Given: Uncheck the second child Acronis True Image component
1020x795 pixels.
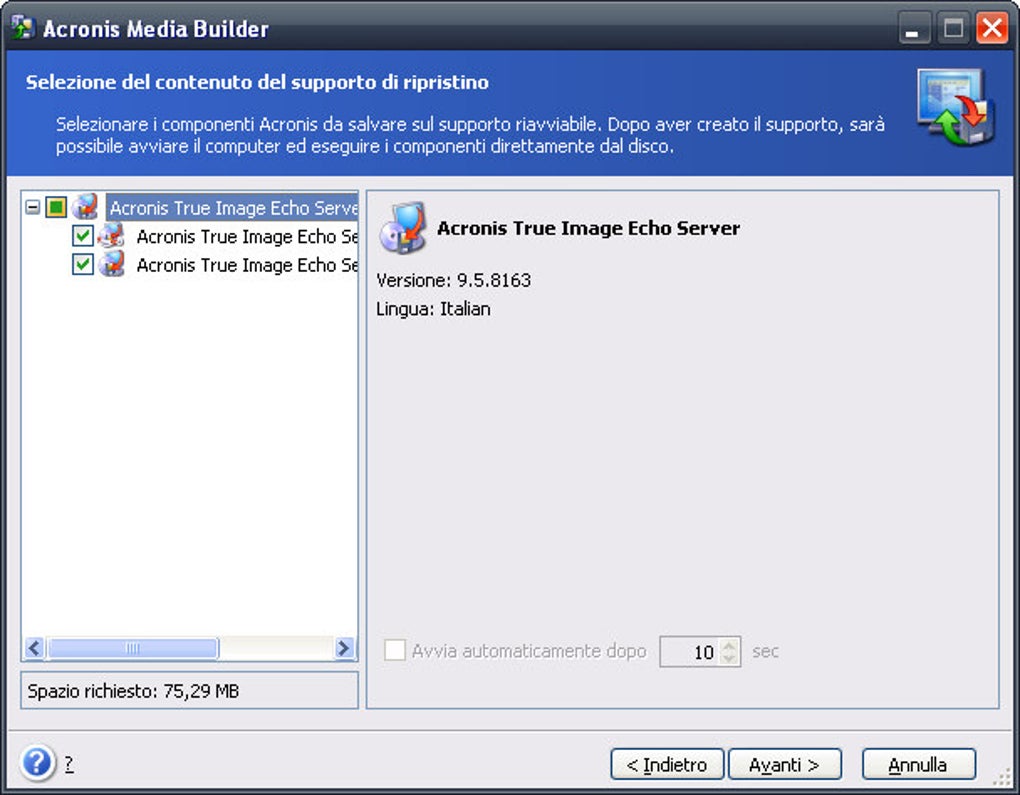Looking at the screenshot, I should (83, 264).
